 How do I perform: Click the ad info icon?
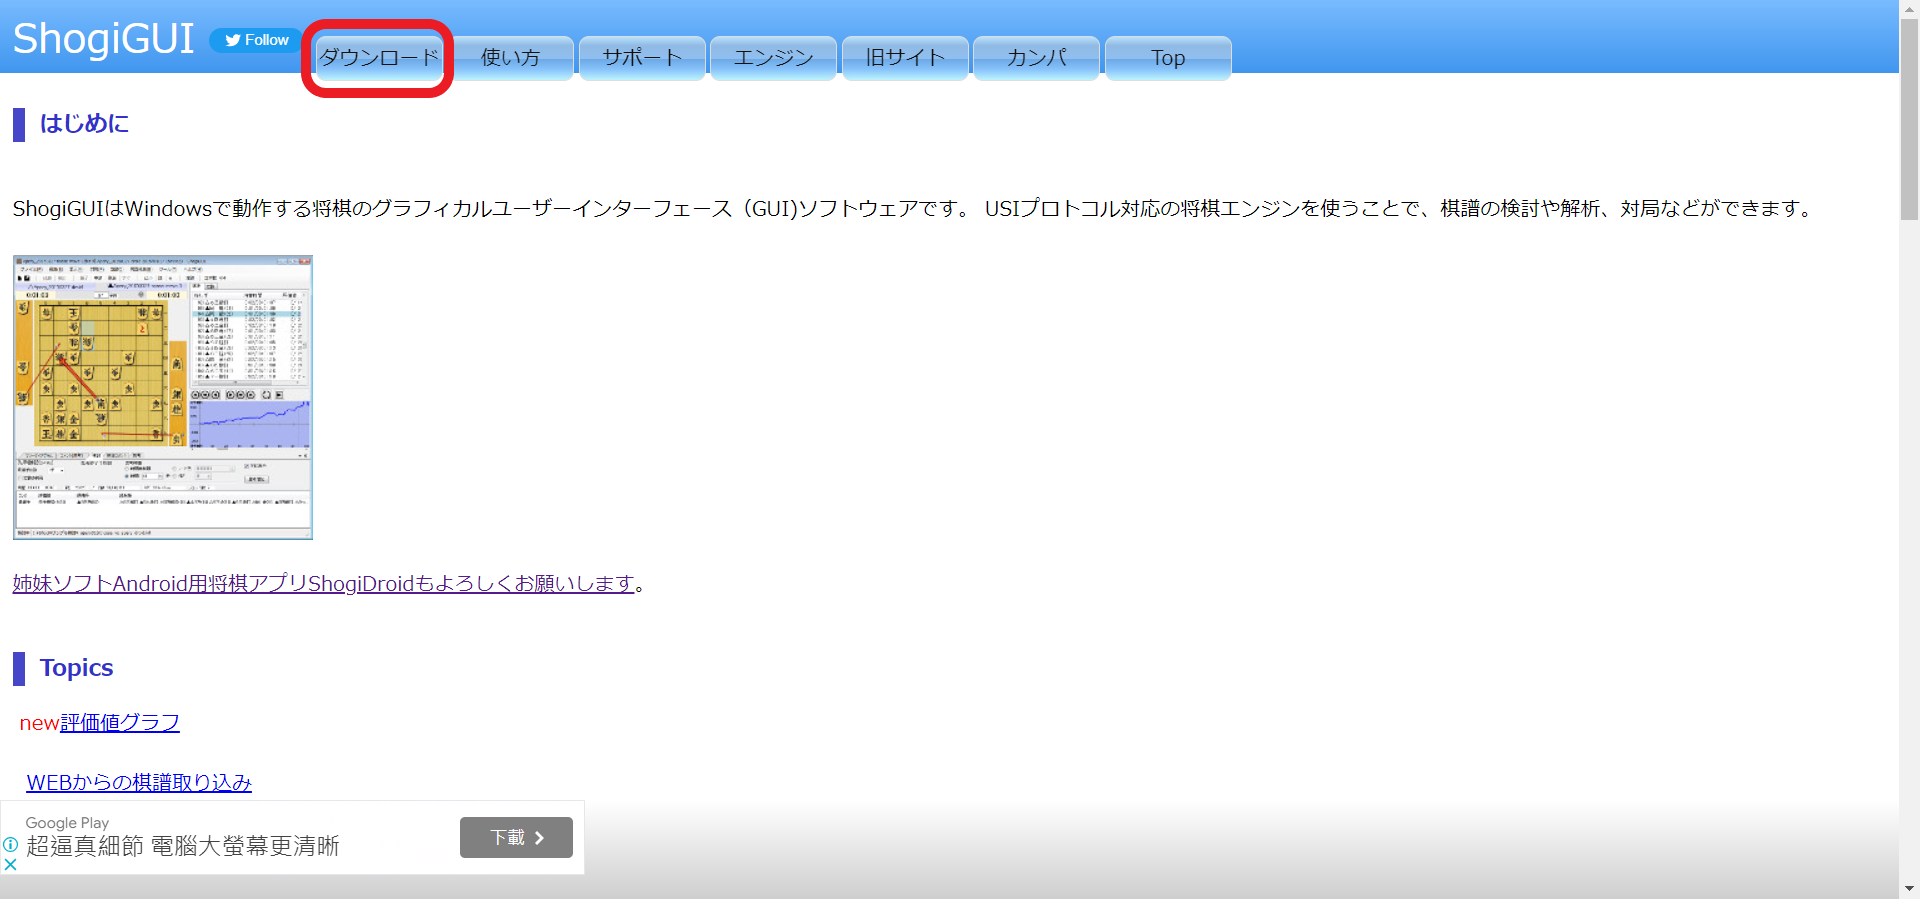coord(10,844)
